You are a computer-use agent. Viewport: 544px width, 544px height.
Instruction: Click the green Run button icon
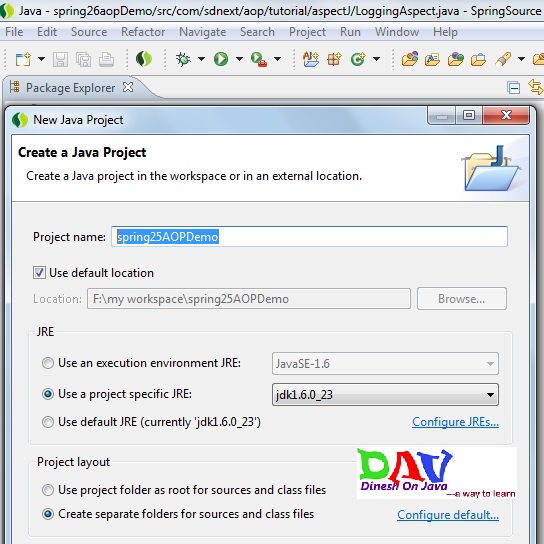click(x=221, y=59)
